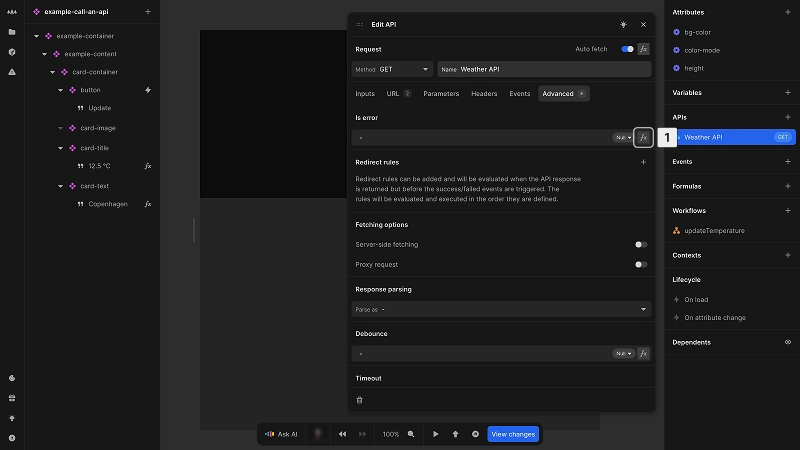
Task: Open the Is error formula editor
Action: tap(643, 137)
